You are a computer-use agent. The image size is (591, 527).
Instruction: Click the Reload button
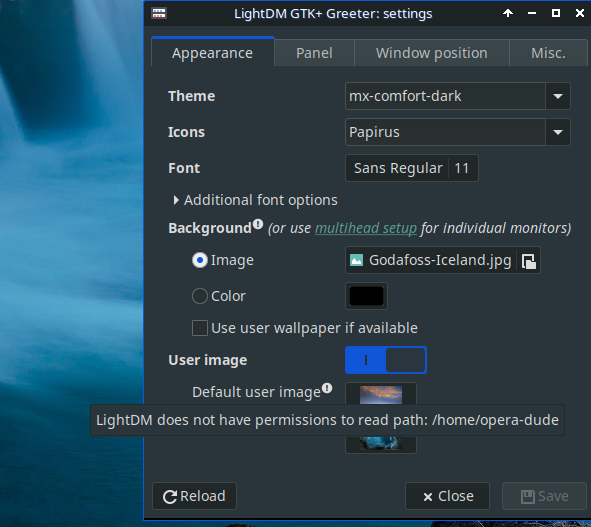(194, 496)
